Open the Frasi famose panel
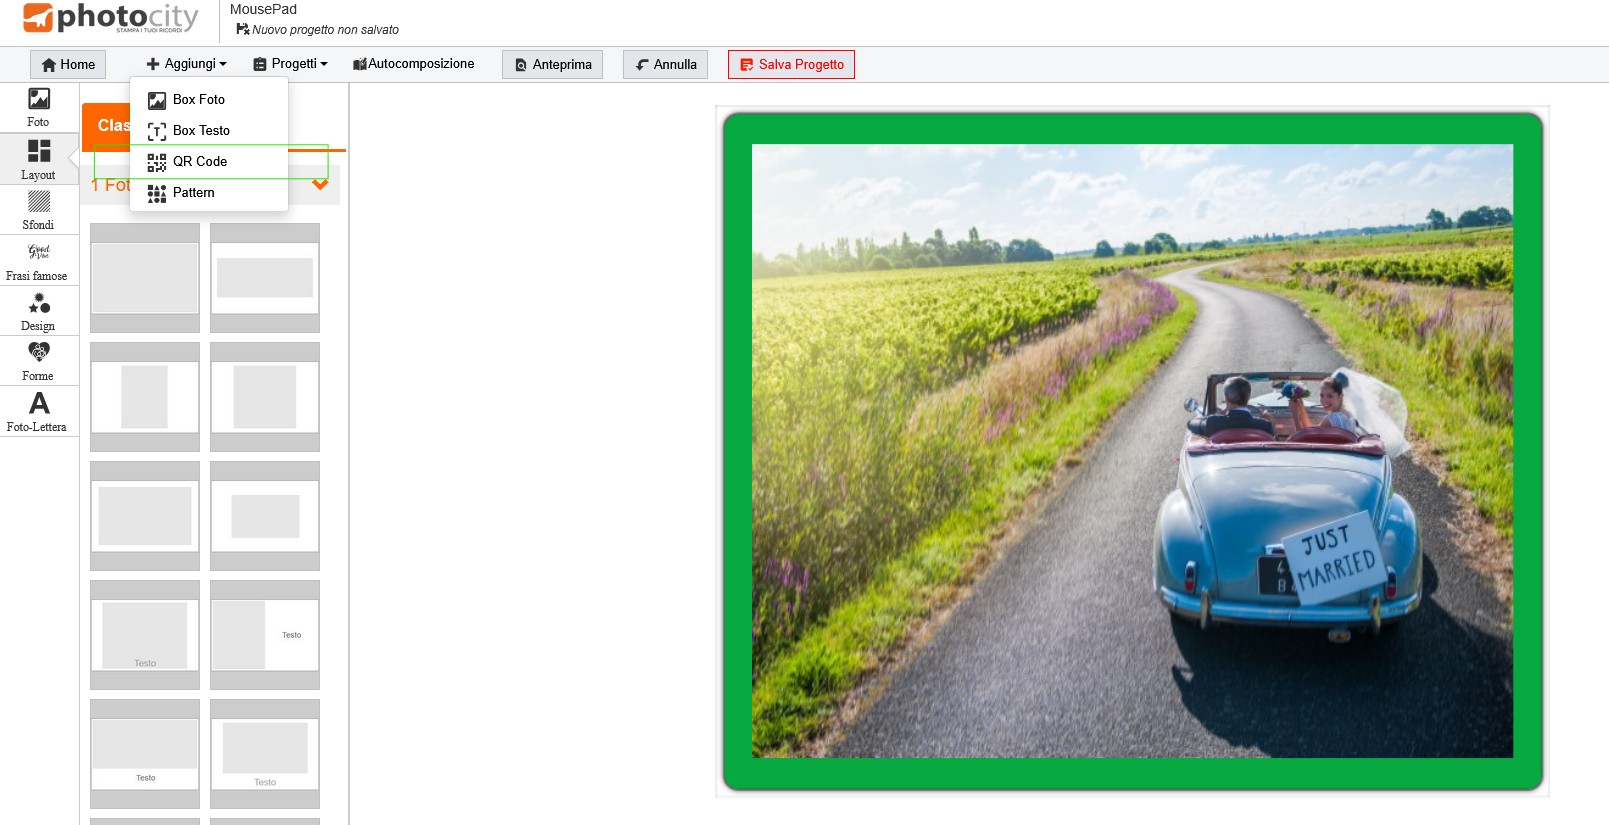The image size is (1609, 825). [x=38, y=261]
